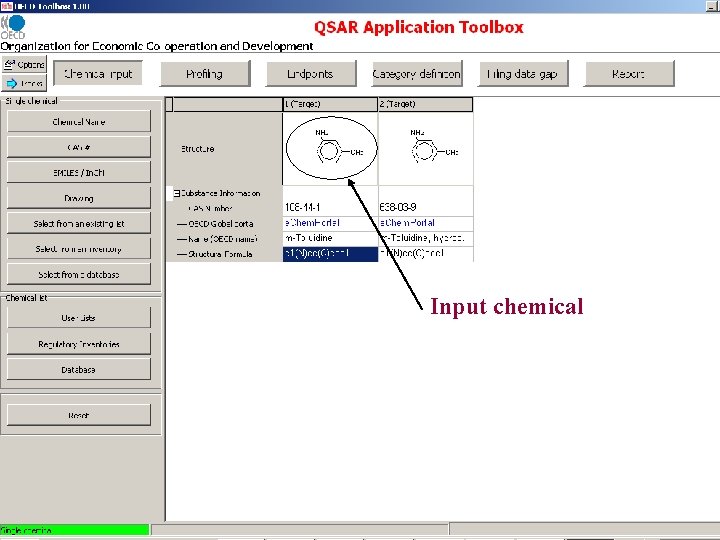The height and width of the screenshot is (540, 720).
Task: Select structure formula cell of target 2
Action: [426, 253]
